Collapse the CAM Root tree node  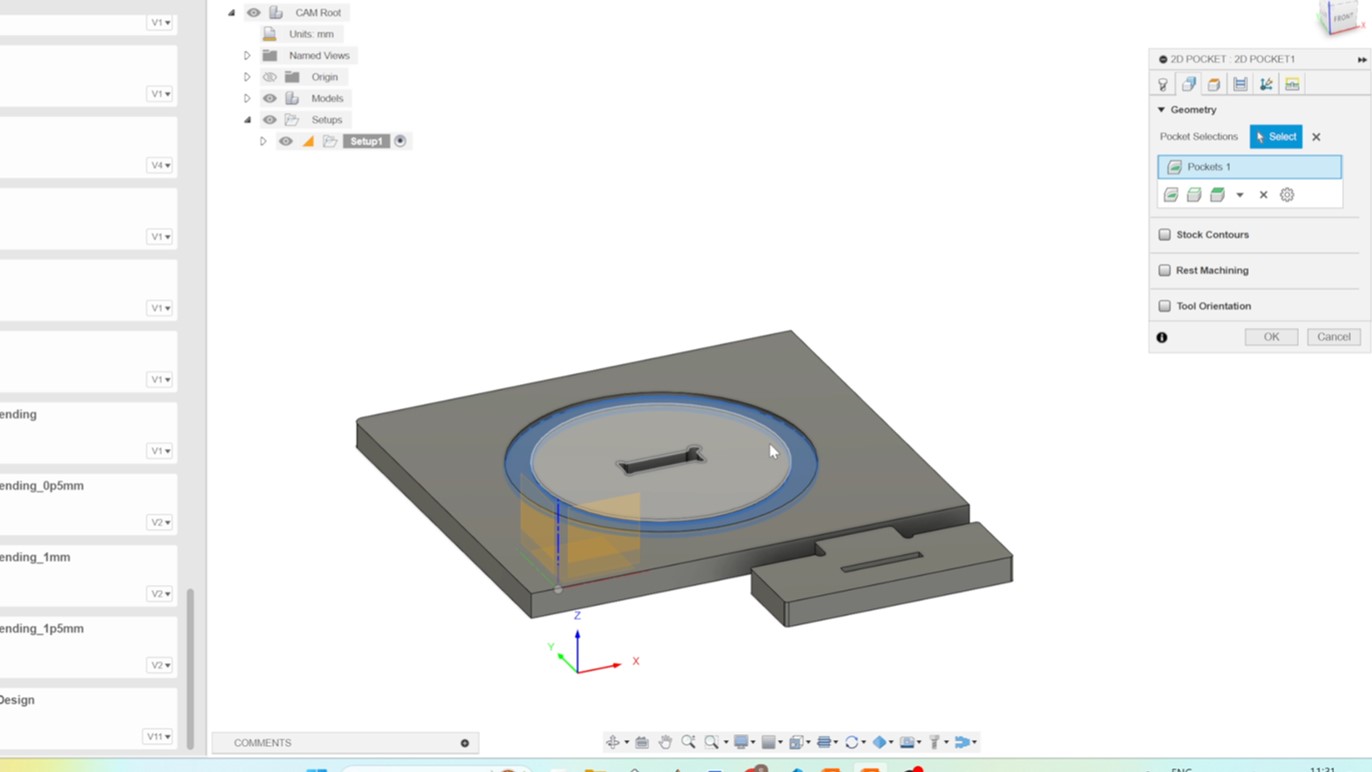[x=231, y=13]
